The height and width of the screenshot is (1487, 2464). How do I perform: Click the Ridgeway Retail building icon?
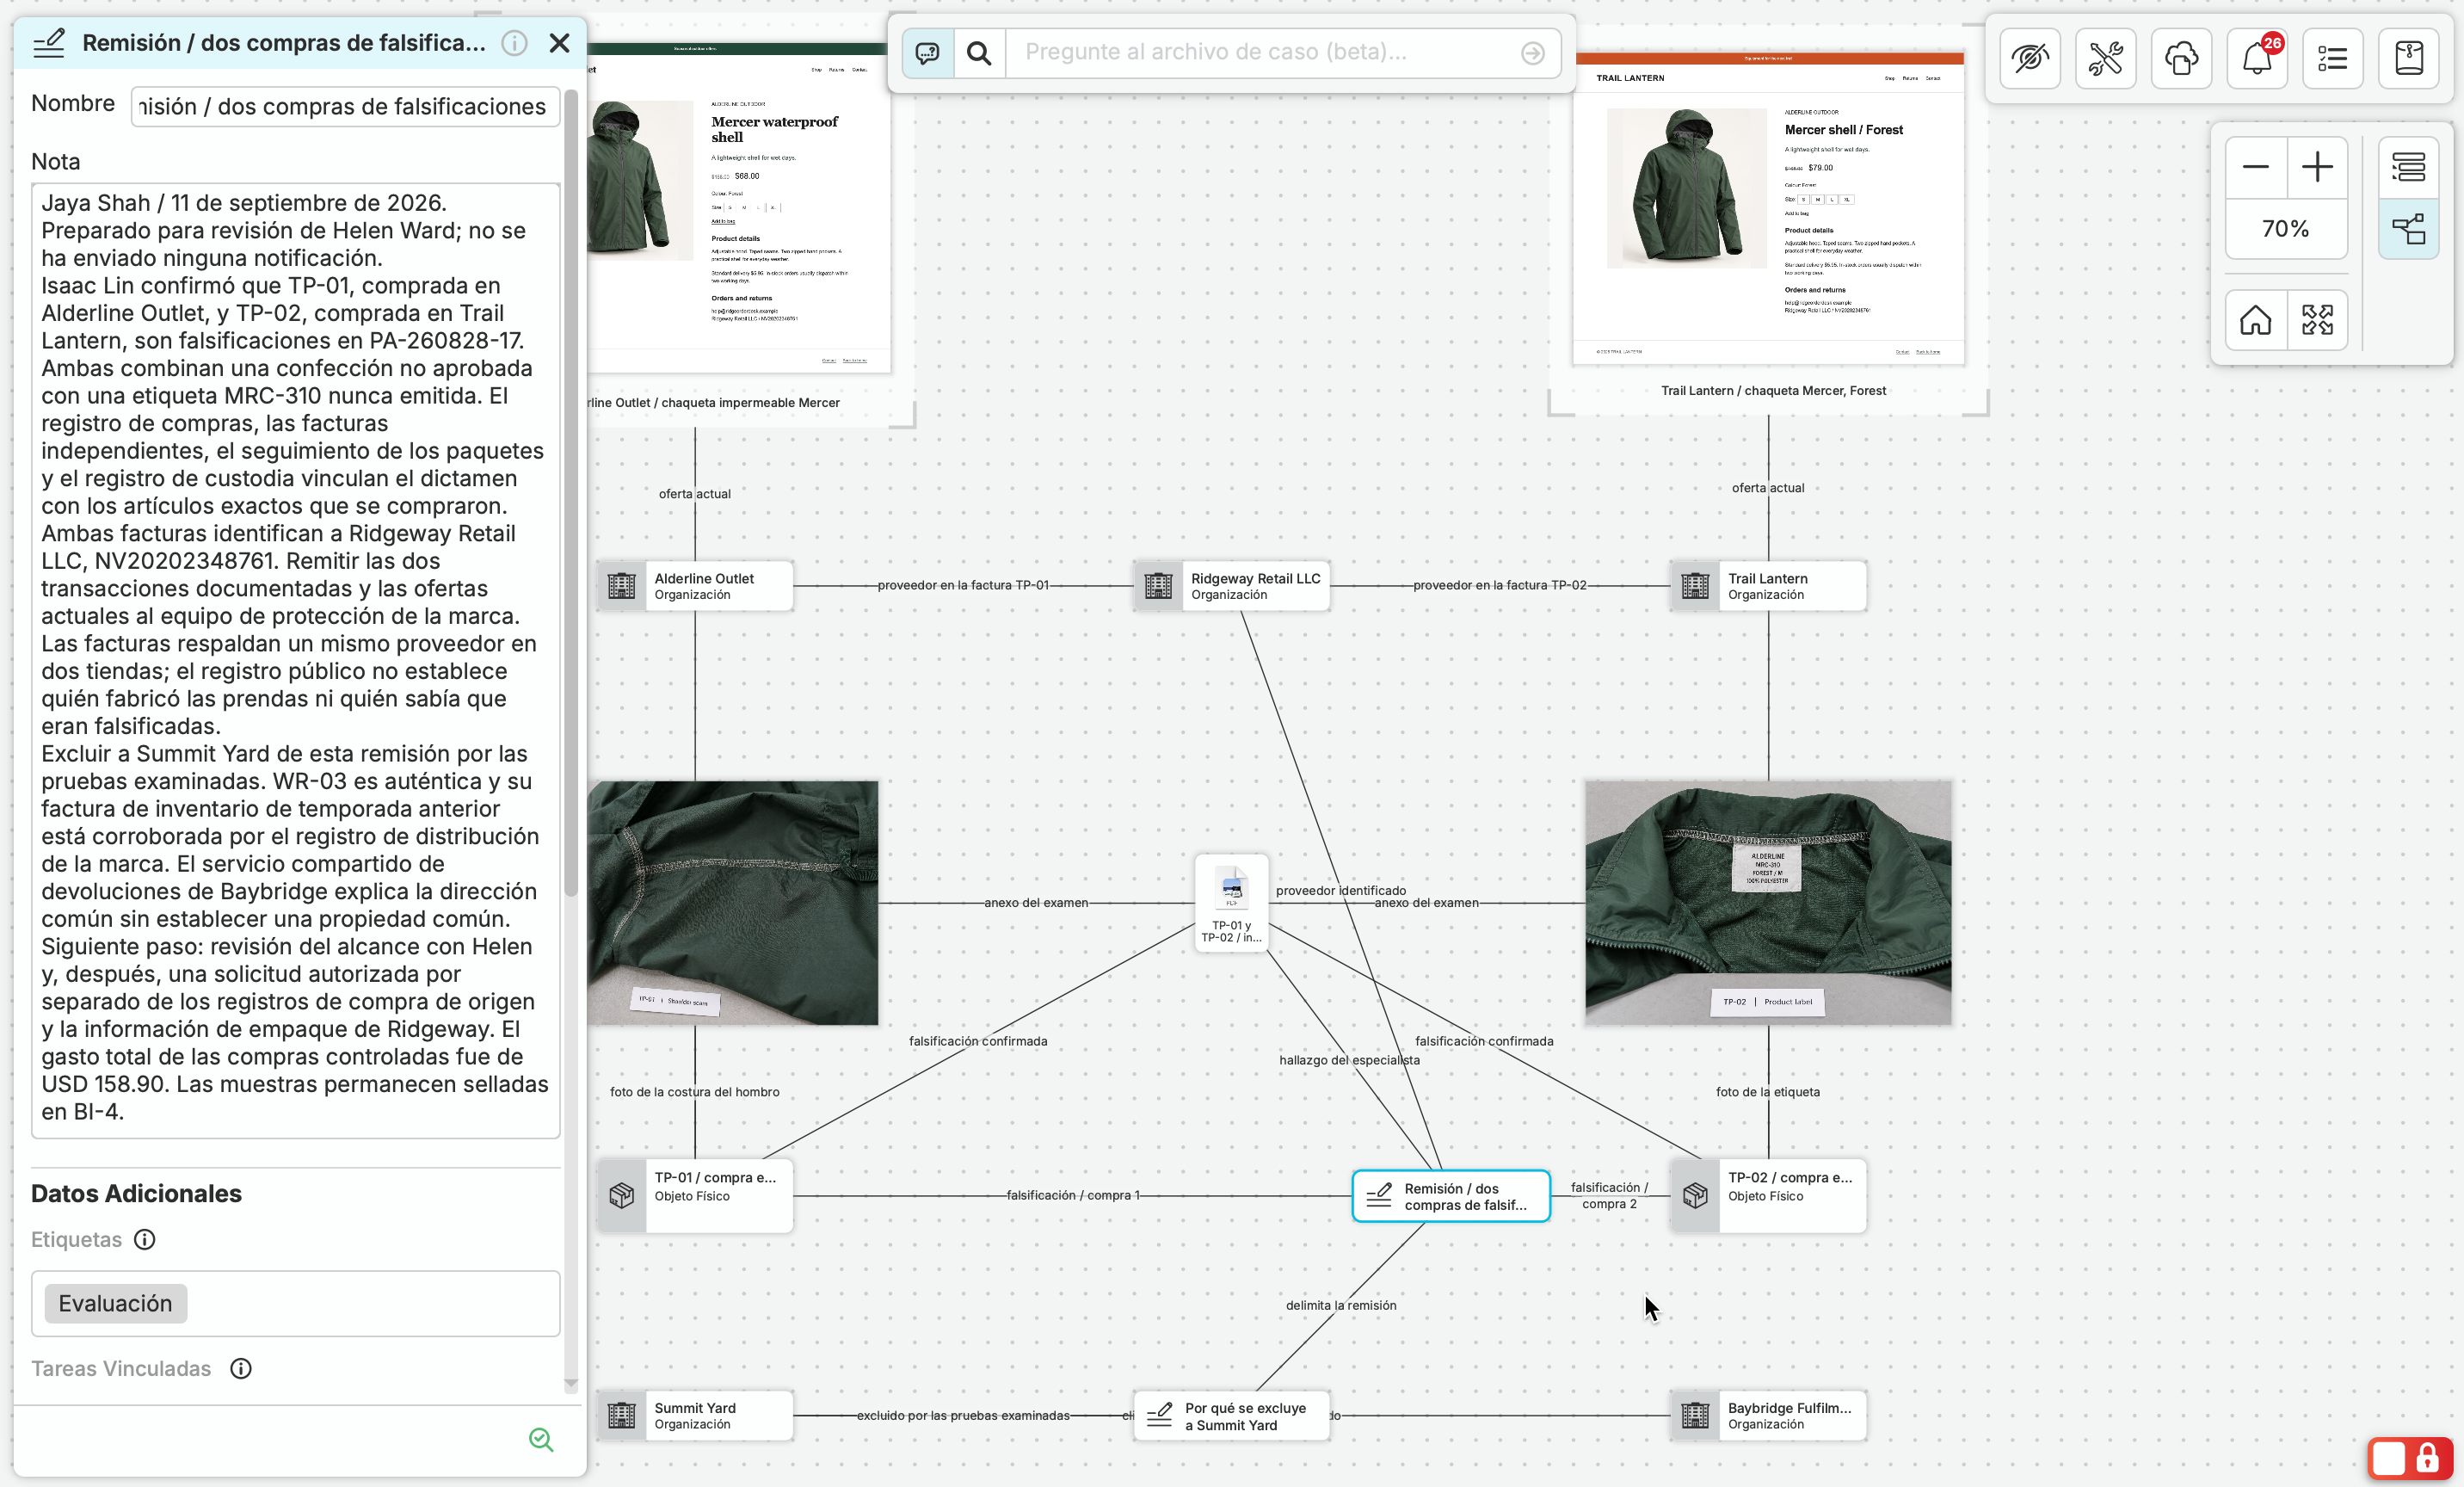pos(1158,586)
